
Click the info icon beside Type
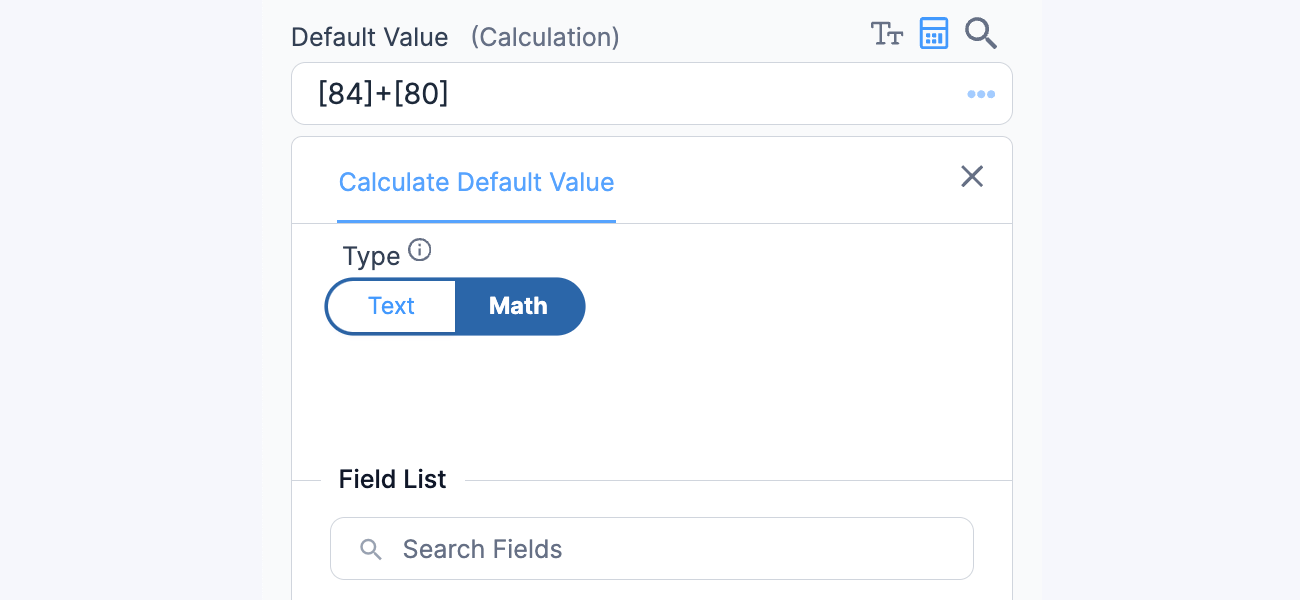click(x=420, y=250)
